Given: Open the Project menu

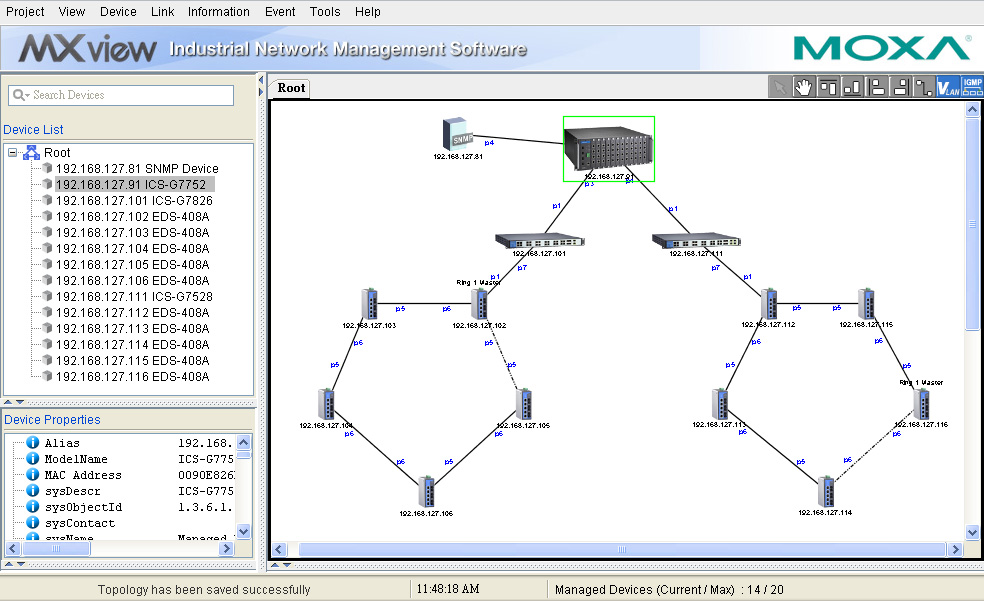Looking at the screenshot, I should click(x=25, y=12).
